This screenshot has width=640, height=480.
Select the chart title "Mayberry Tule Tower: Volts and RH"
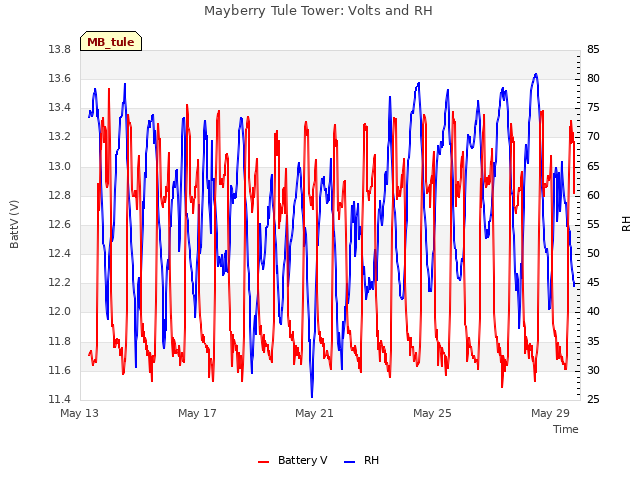click(x=318, y=10)
